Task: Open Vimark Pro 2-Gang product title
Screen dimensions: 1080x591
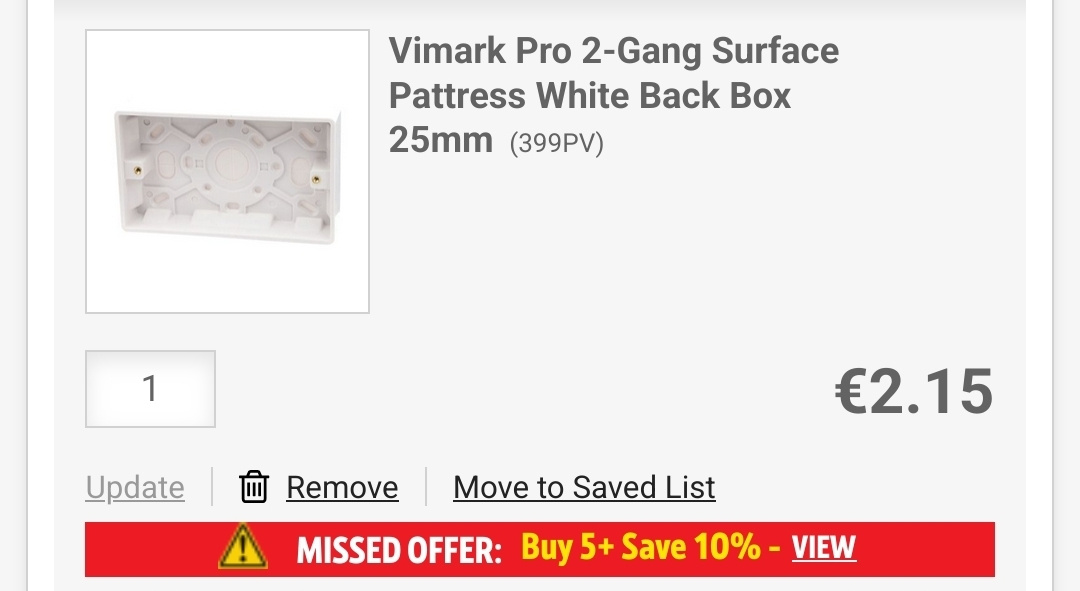Action: click(x=613, y=95)
